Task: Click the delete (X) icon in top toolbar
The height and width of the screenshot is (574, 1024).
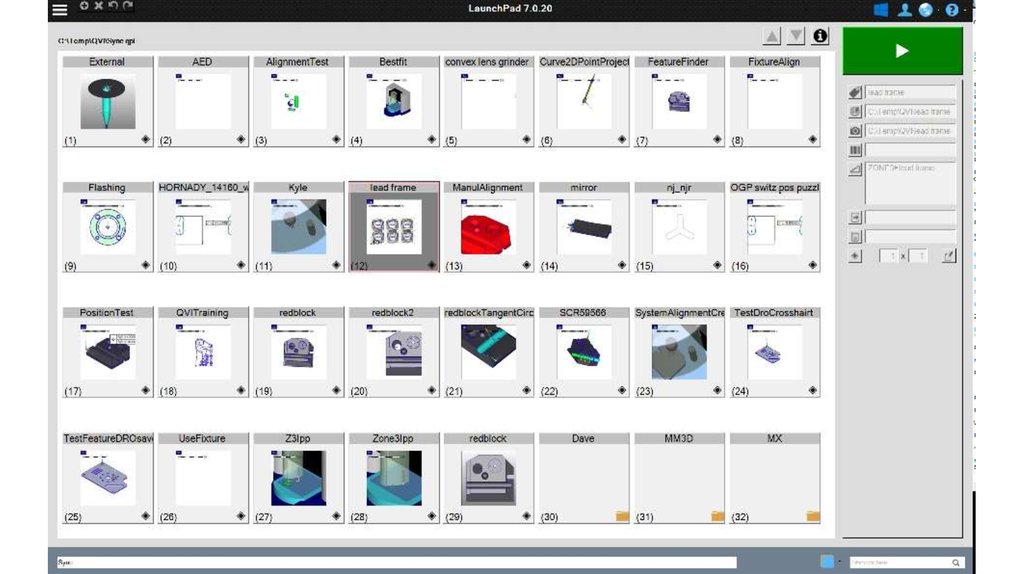Action: click(x=98, y=7)
